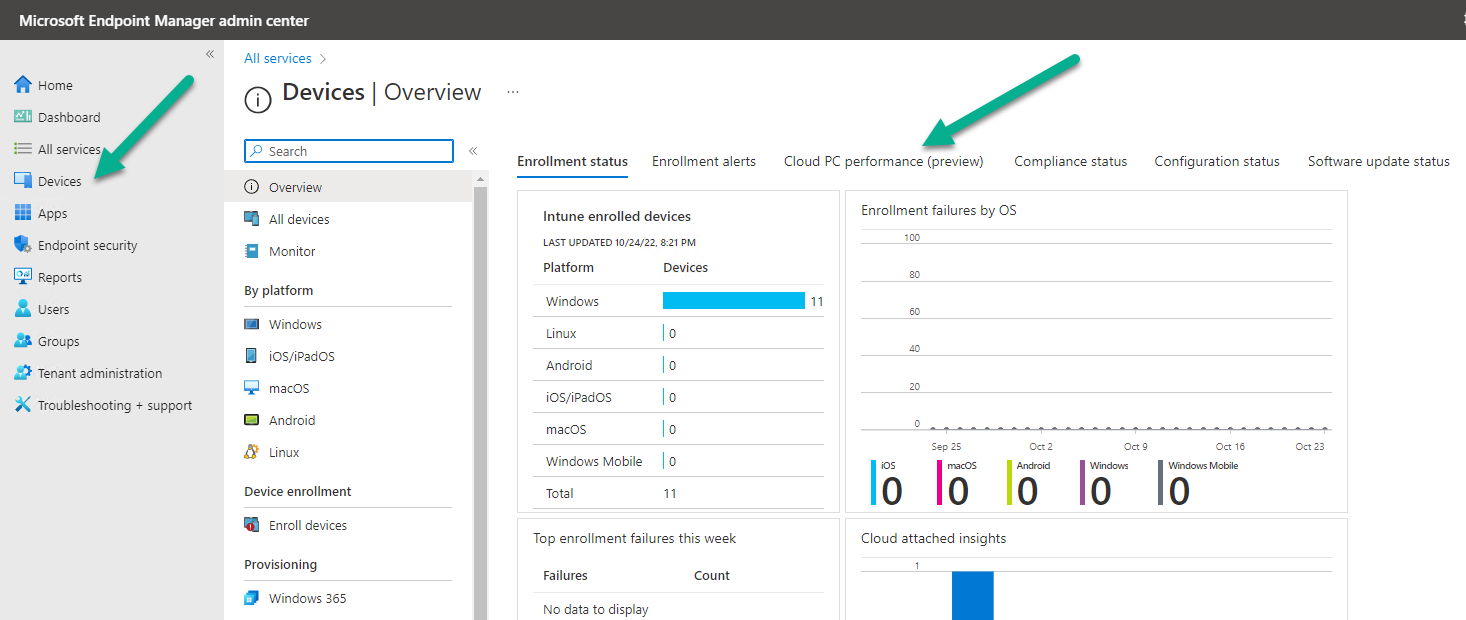This screenshot has height=620, width=1466.
Task: Click the Linux penguin icon
Action: coord(252,452)
